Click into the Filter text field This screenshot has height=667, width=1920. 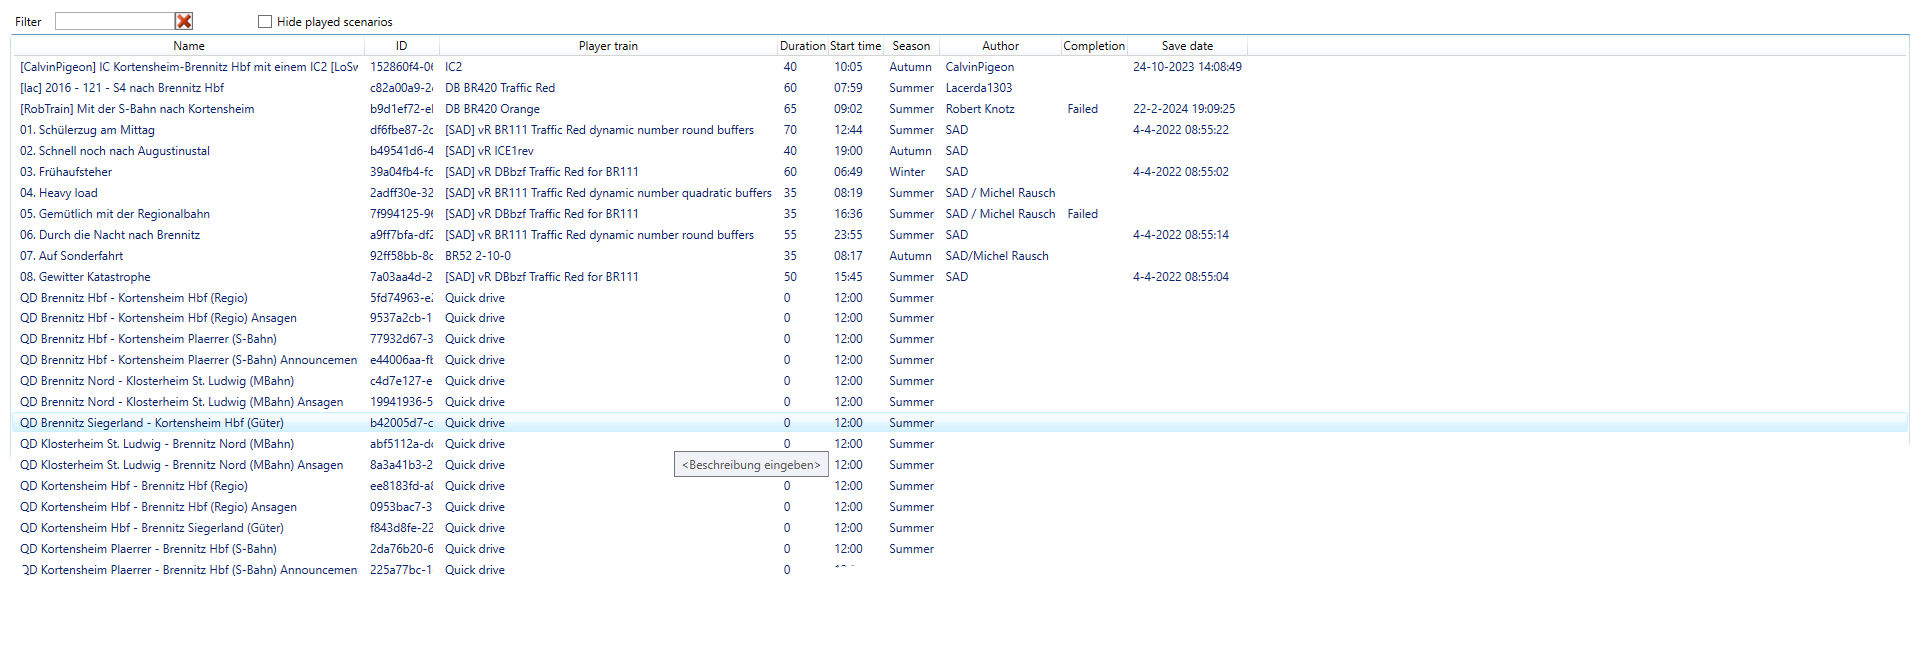point(114,21)
